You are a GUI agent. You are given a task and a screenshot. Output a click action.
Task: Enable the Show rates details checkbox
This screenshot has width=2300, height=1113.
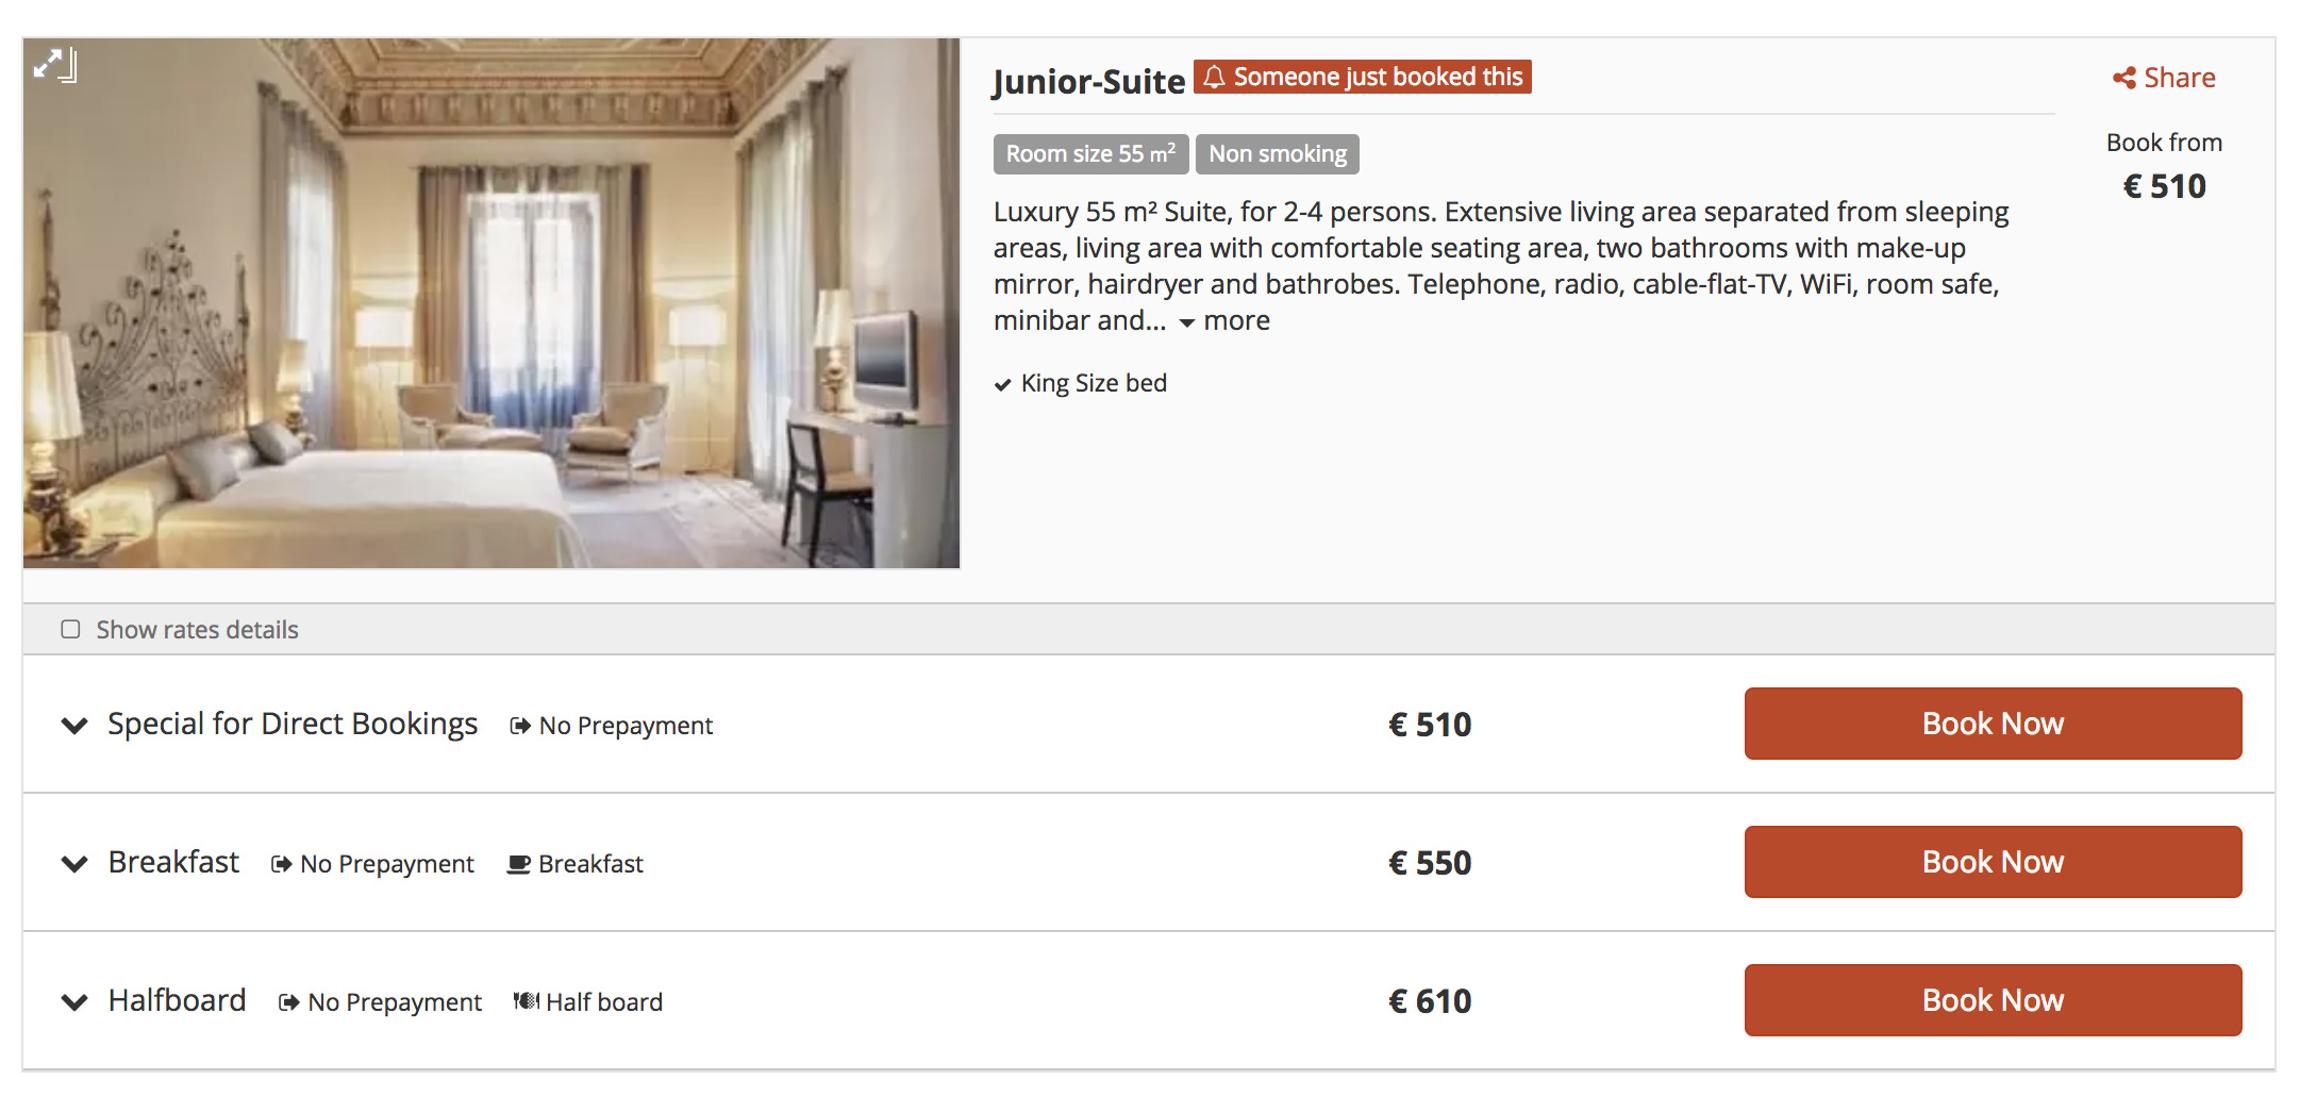pyautogui.click(x=70, y=630)
